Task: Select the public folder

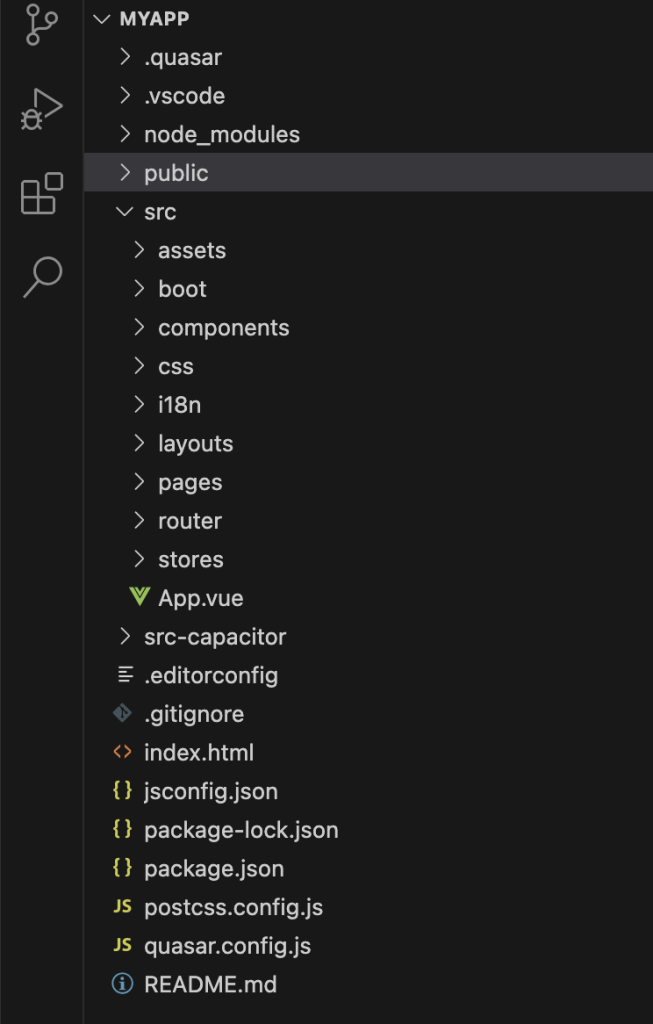Action: coord(176,173)
